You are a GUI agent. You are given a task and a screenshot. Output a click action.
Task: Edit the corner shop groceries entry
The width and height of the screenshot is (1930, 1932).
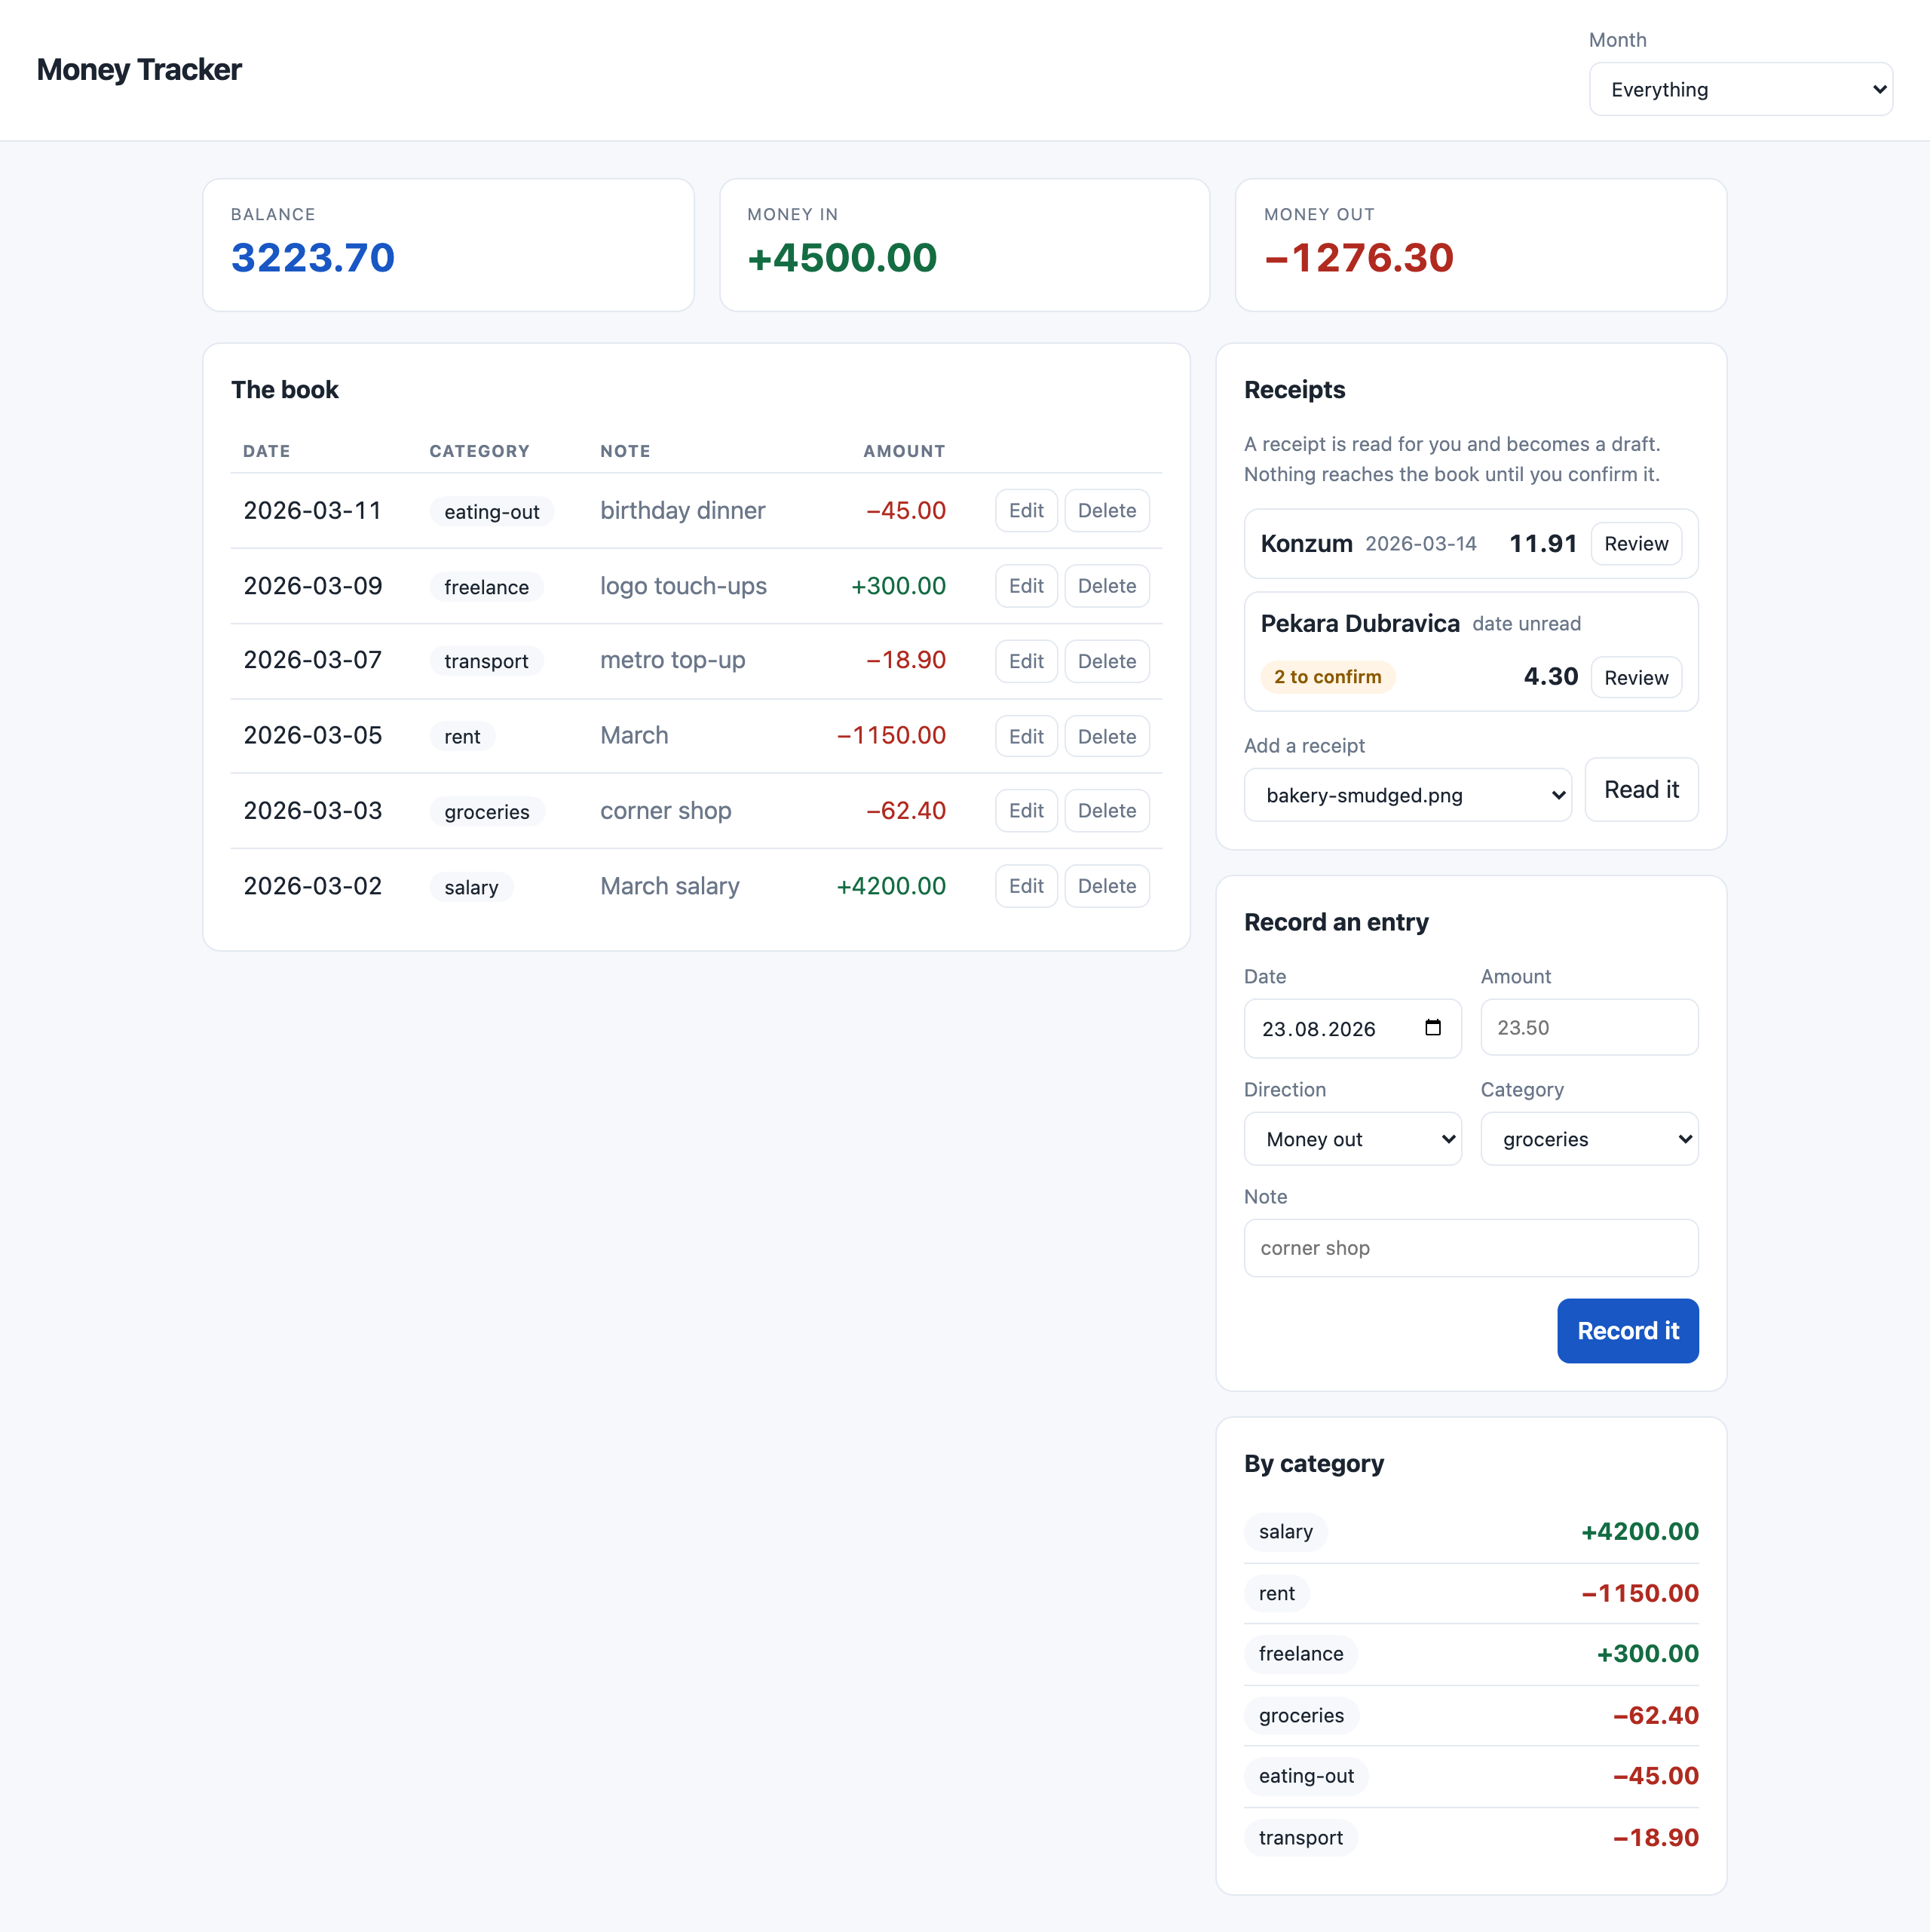pos(1026,811)
